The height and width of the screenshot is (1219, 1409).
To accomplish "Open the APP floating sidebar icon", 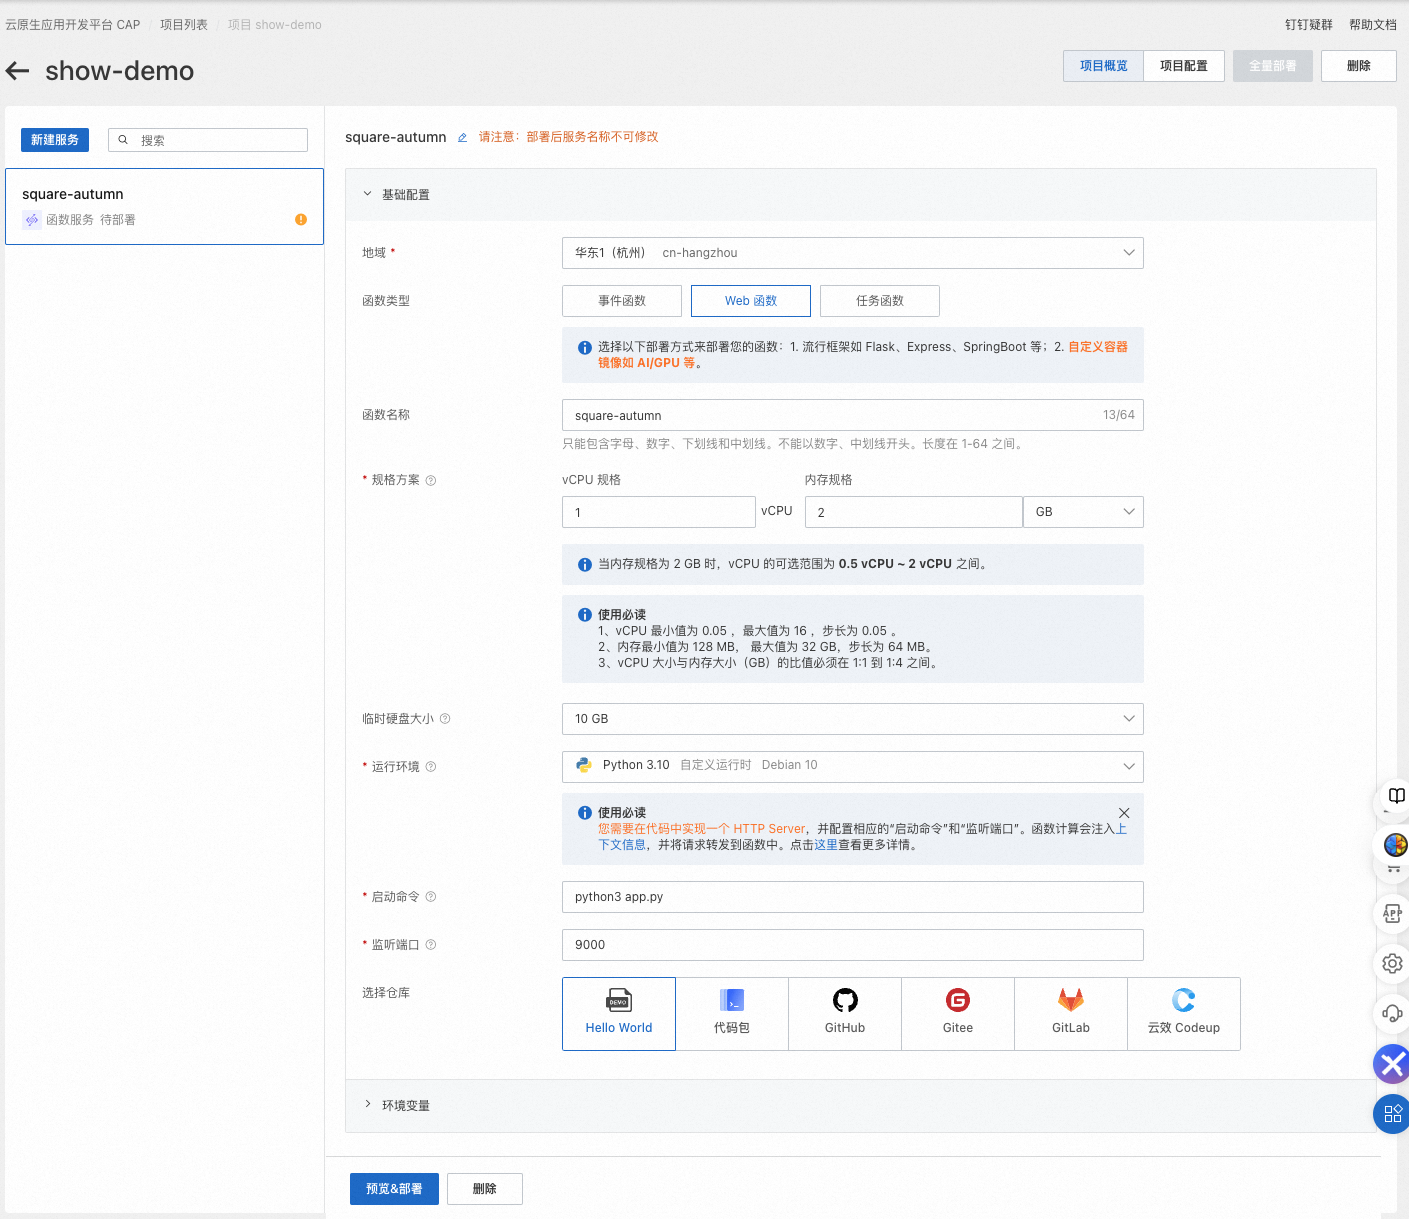I will tap(1392, 913).
